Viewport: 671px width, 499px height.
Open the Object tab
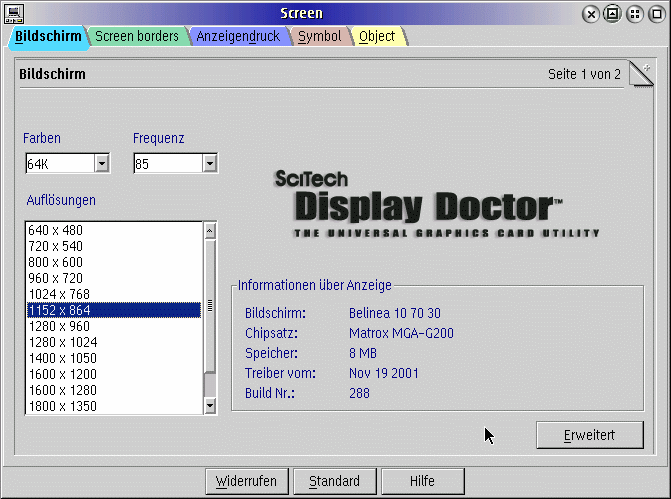coord(377,36)
